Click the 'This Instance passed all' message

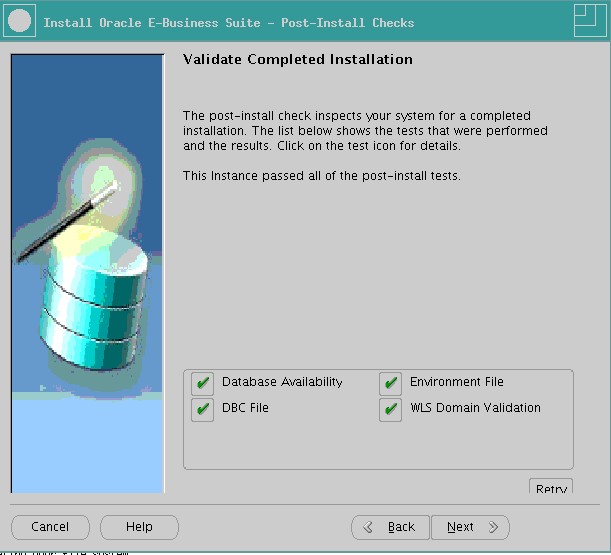tap(321, 176)
